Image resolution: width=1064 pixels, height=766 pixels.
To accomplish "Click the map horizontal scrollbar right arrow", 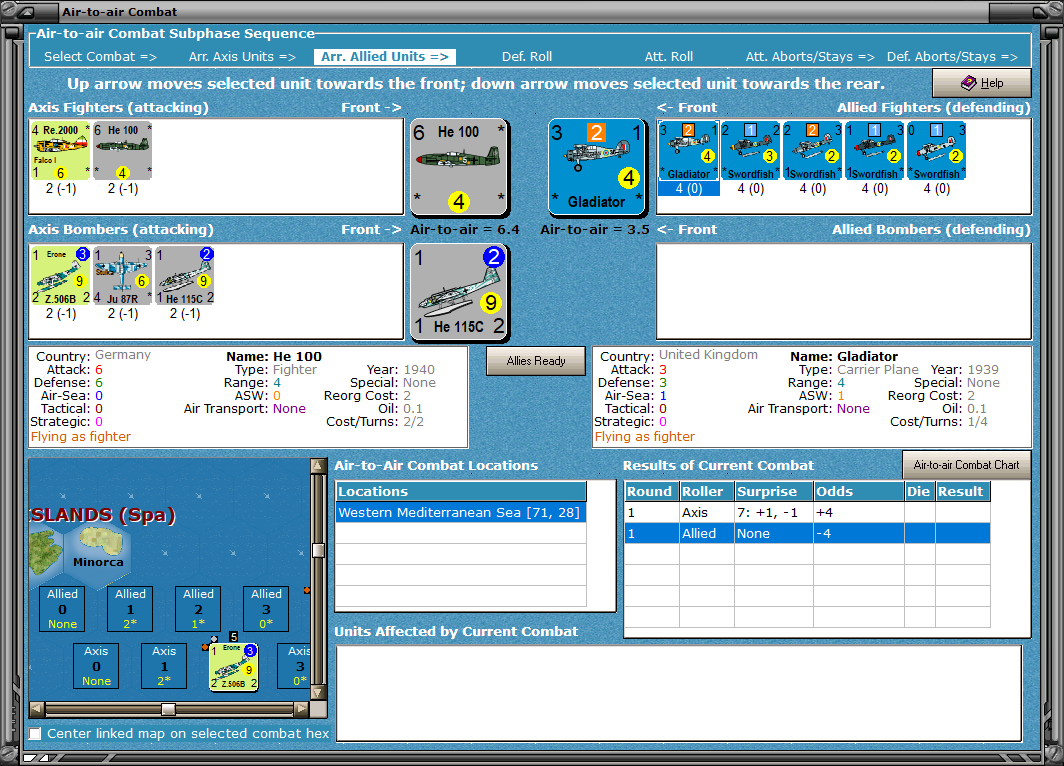I will (301, 709).
